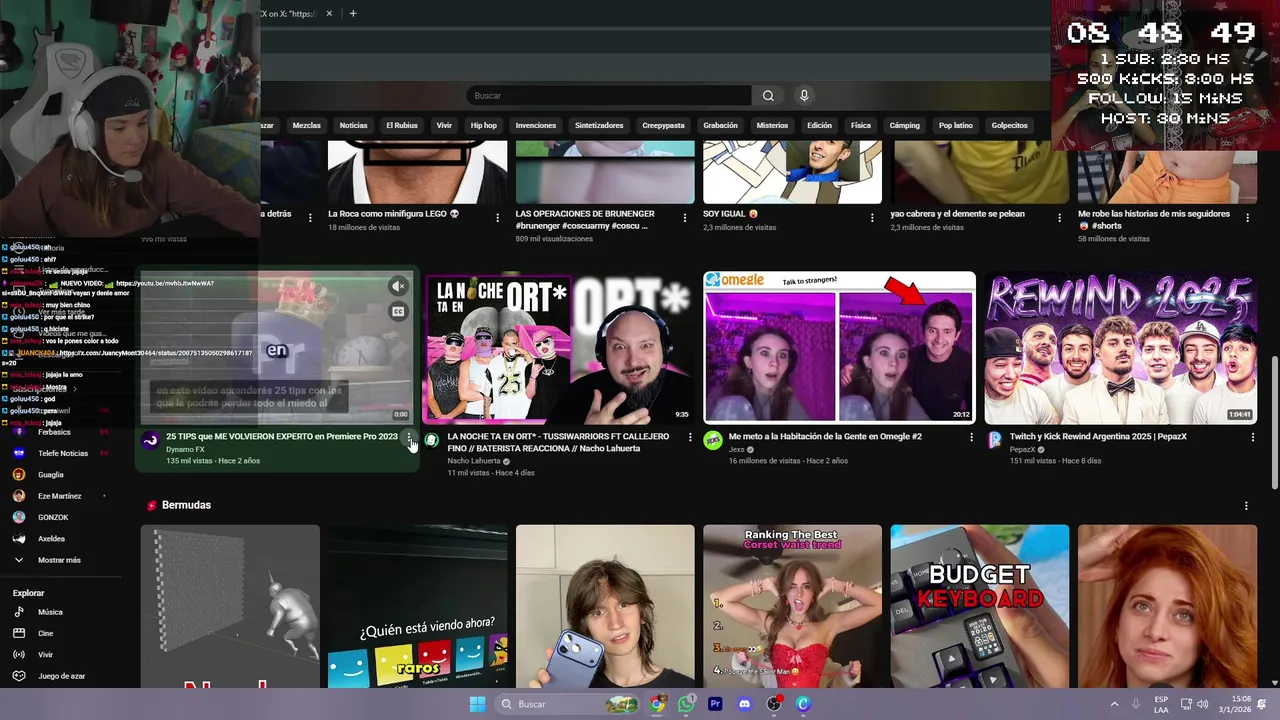Open options menu for LA NOCHE TA EN ORT video
1280x720 pixels.
(x=690, y=437)
